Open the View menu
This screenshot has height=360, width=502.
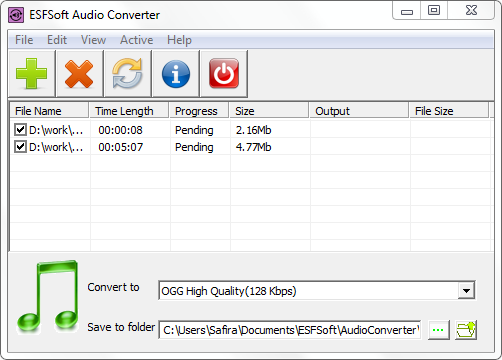coord(93,40)
